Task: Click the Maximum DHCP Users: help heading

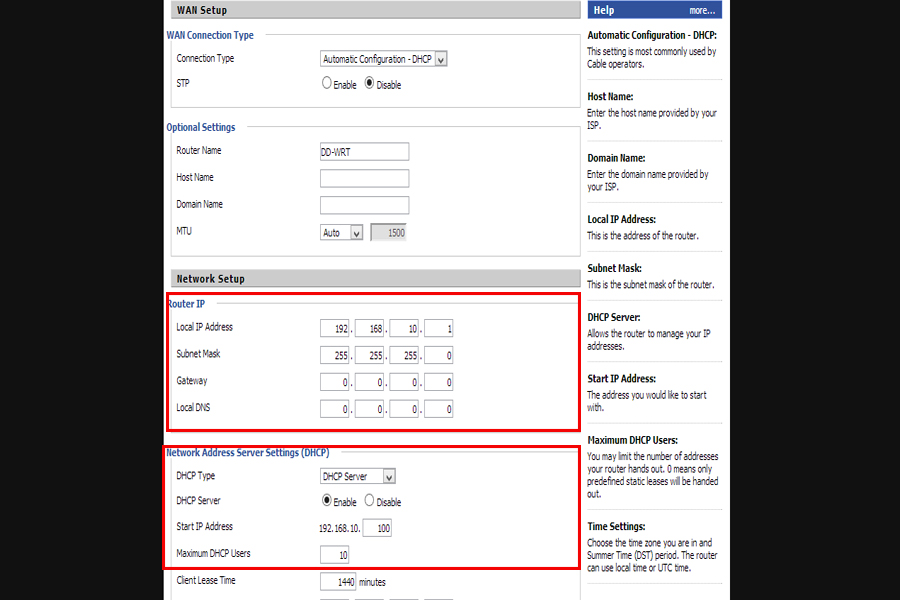Action: click(633, 440)
